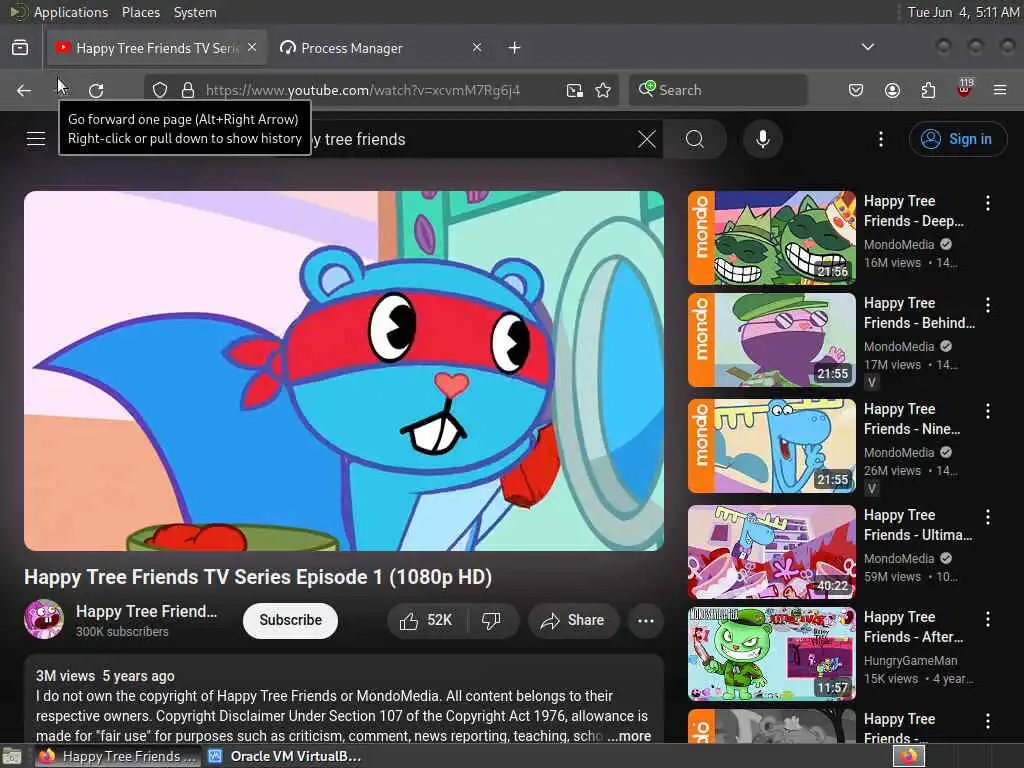Open picture-in-picture from the address bar
Screen dimensions: 1024x768
(575, 90)
